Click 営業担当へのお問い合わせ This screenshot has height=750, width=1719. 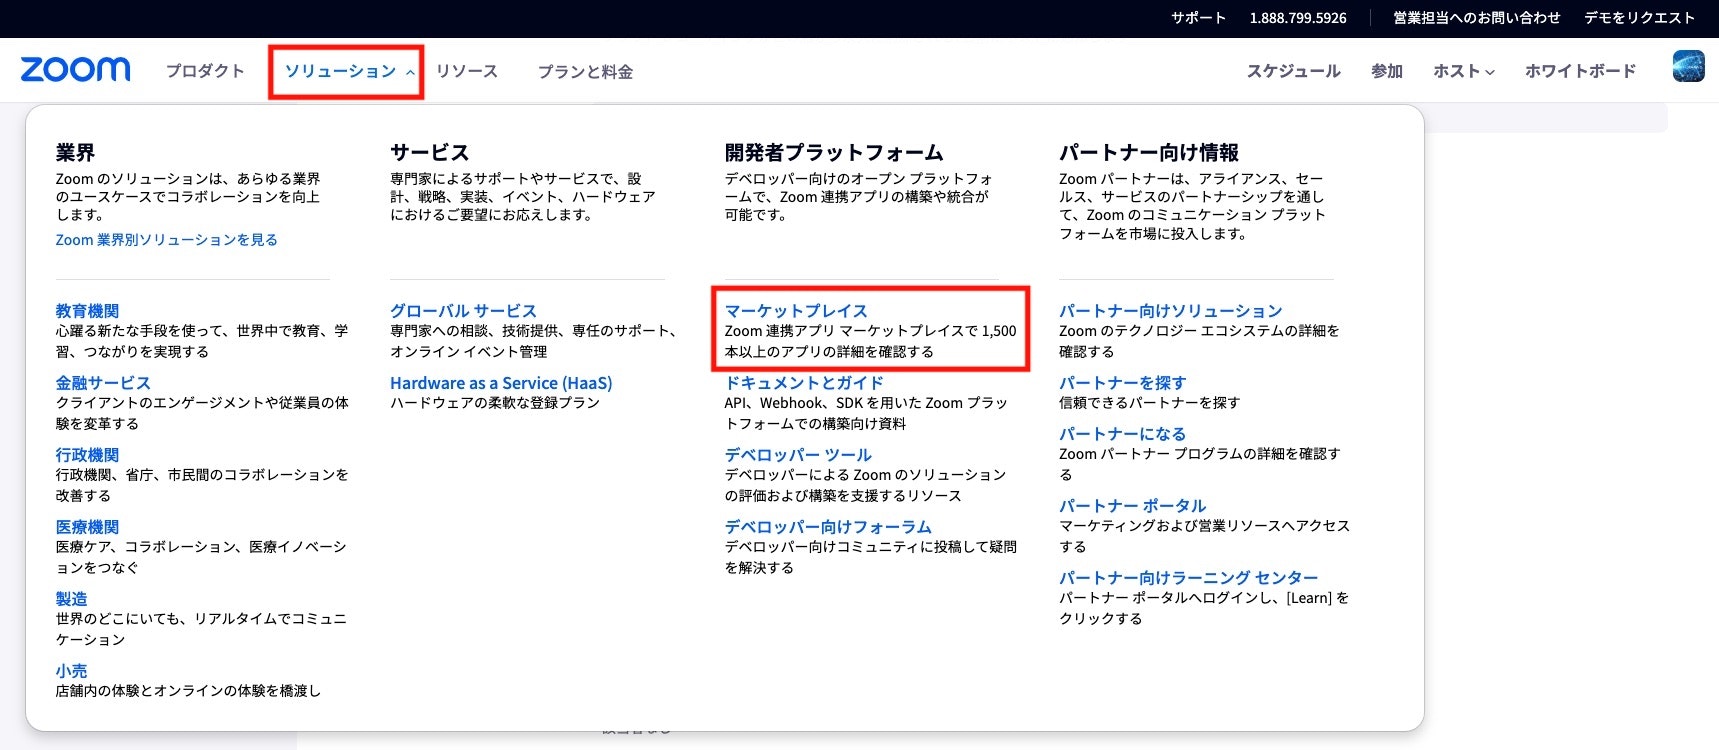tap(1476, 18)
